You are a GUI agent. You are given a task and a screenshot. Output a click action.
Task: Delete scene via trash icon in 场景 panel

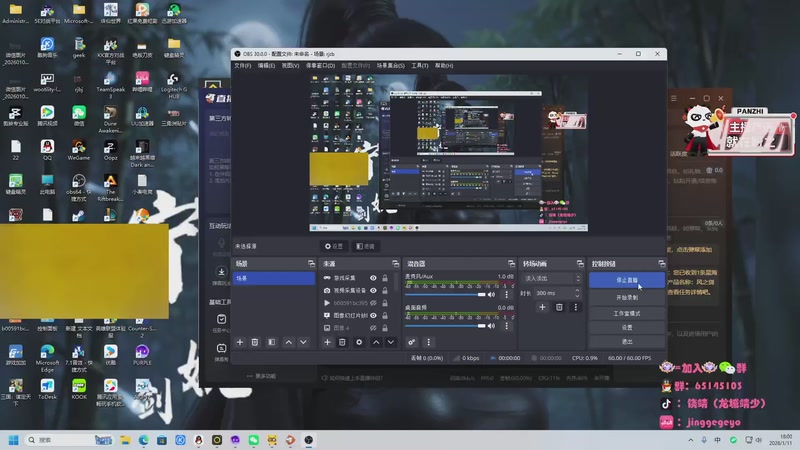(x=255, y=342)
